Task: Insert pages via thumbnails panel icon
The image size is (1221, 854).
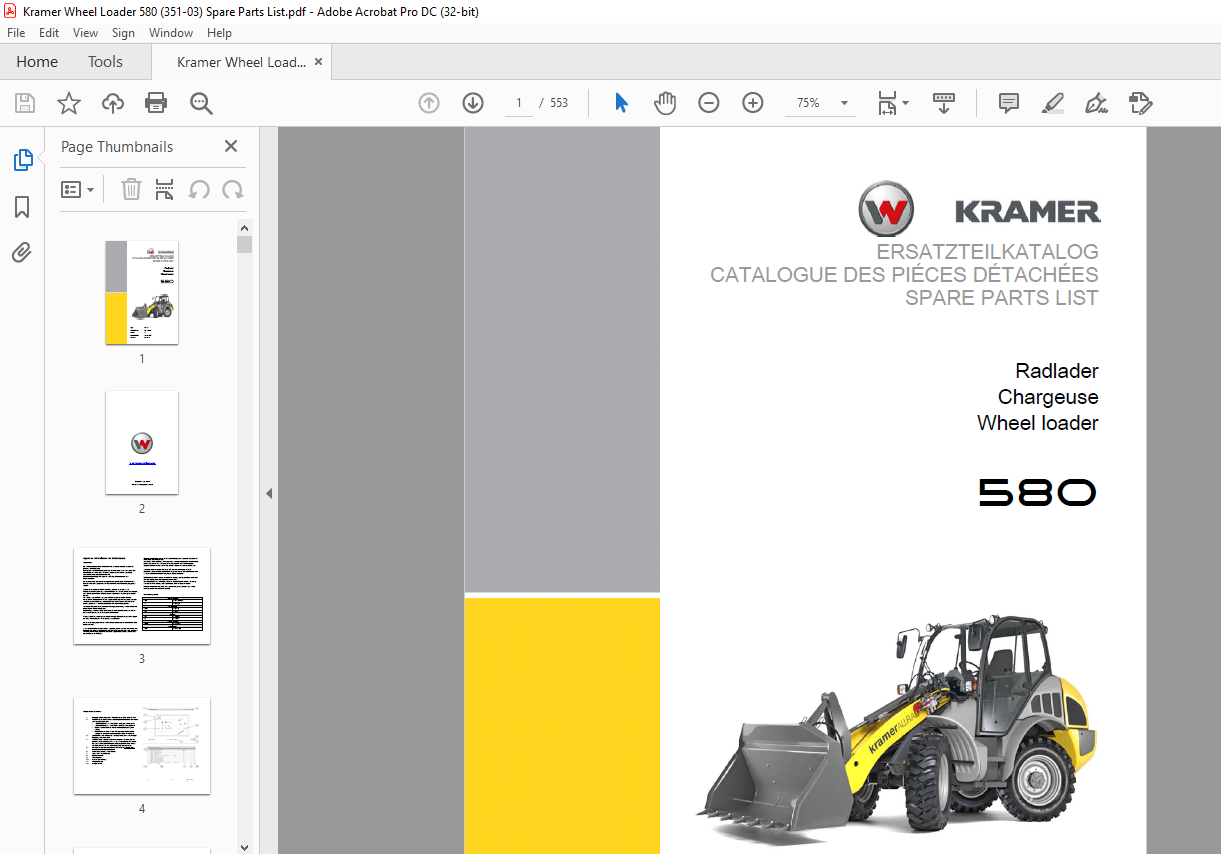Action: click(x=165, y=189)
